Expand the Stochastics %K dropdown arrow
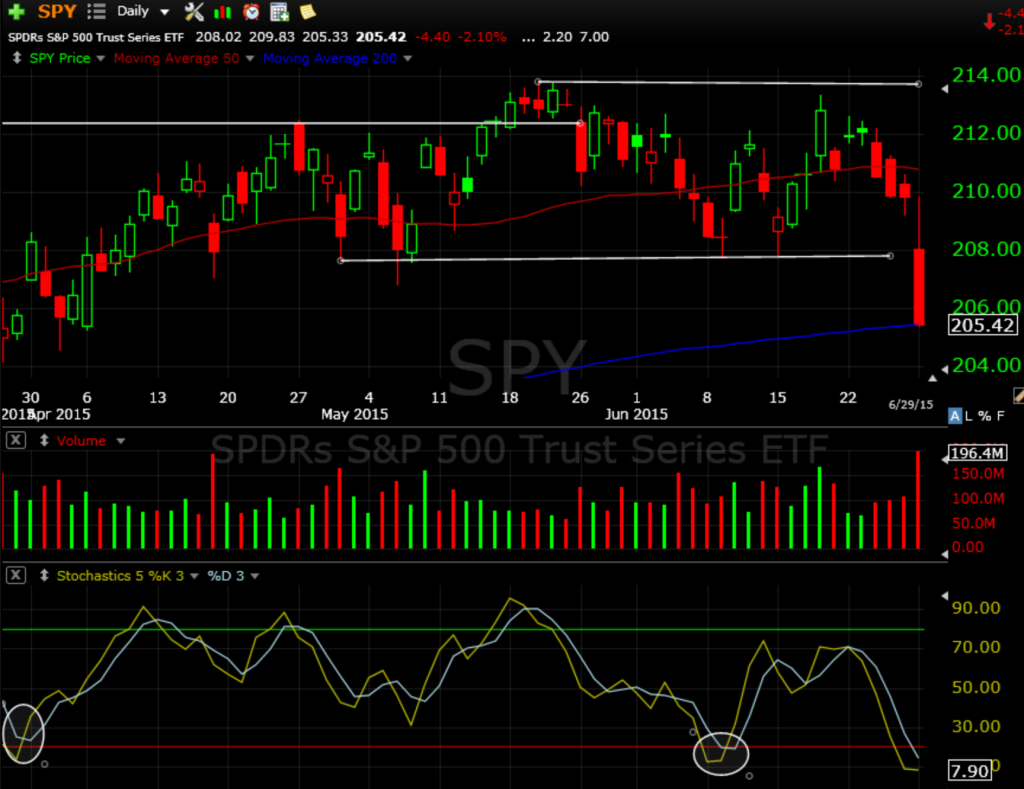The height and width of the screenshot is (789, 1024). pyautogui.click(x=194, y=576)
